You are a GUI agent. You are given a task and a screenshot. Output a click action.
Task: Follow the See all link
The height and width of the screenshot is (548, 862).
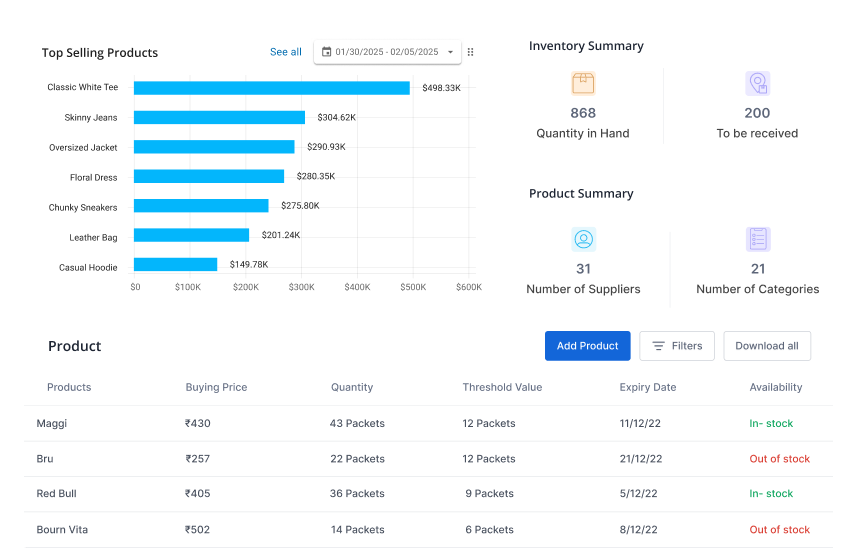pyautogui.click(x=285, y=52)
